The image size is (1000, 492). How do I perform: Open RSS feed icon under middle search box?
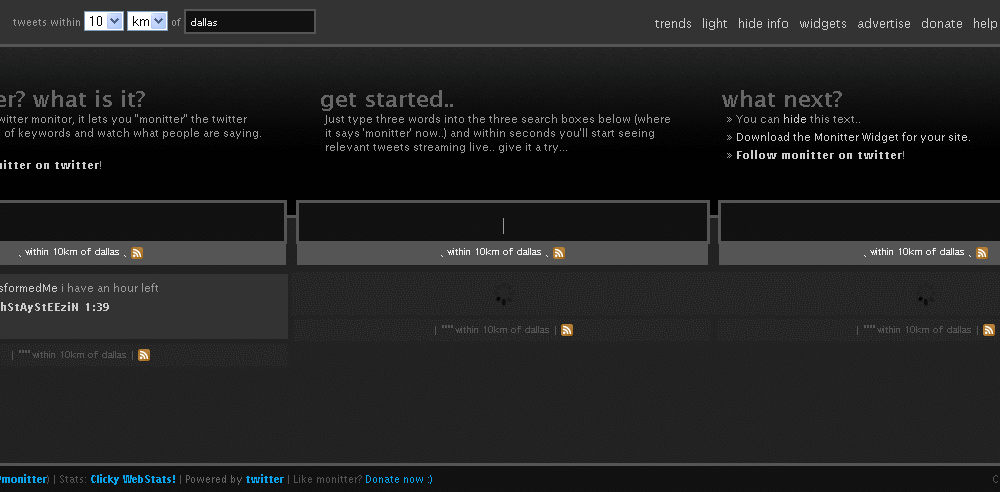click(x=559, y=253)
